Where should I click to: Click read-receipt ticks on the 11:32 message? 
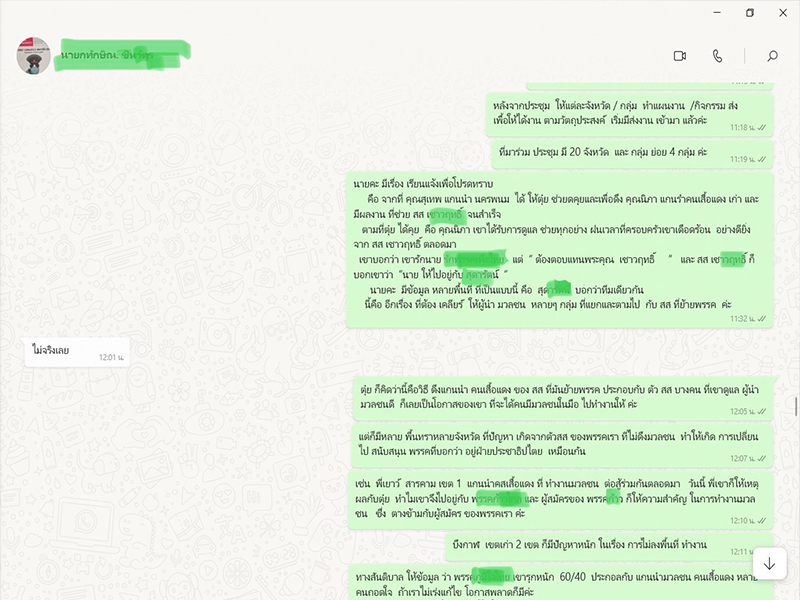click(762, 319)
